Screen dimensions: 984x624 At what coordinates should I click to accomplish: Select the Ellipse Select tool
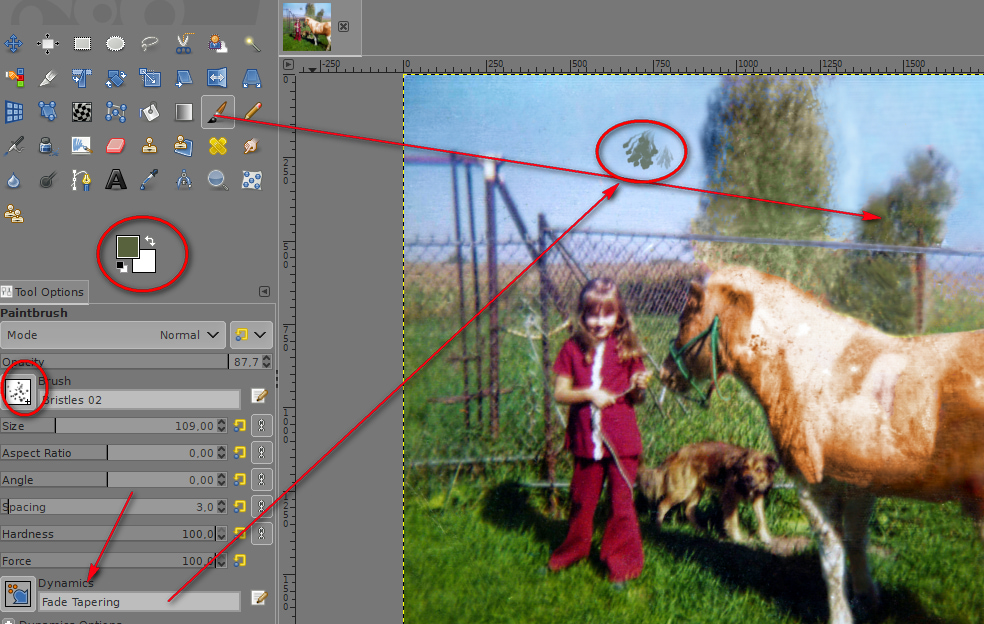(115, 44)
